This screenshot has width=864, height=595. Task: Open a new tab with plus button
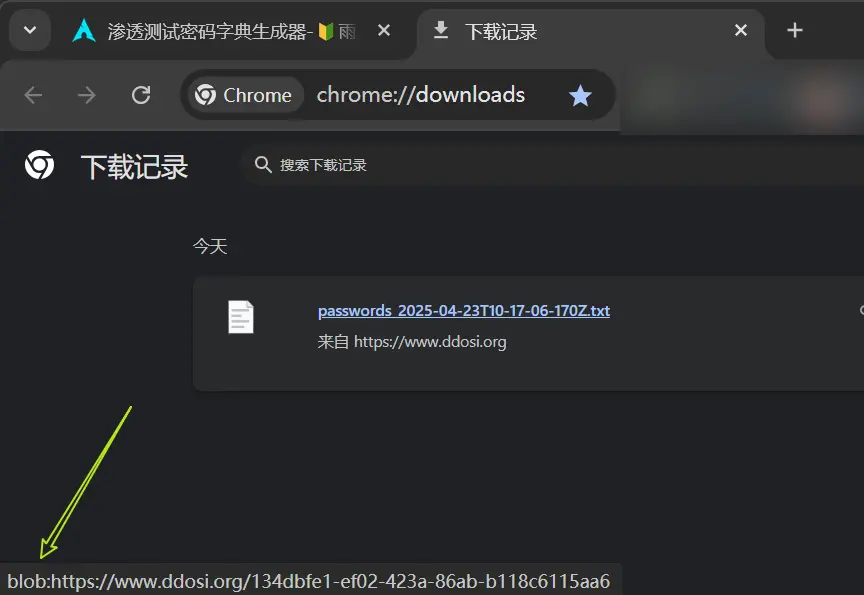[795, 30]
